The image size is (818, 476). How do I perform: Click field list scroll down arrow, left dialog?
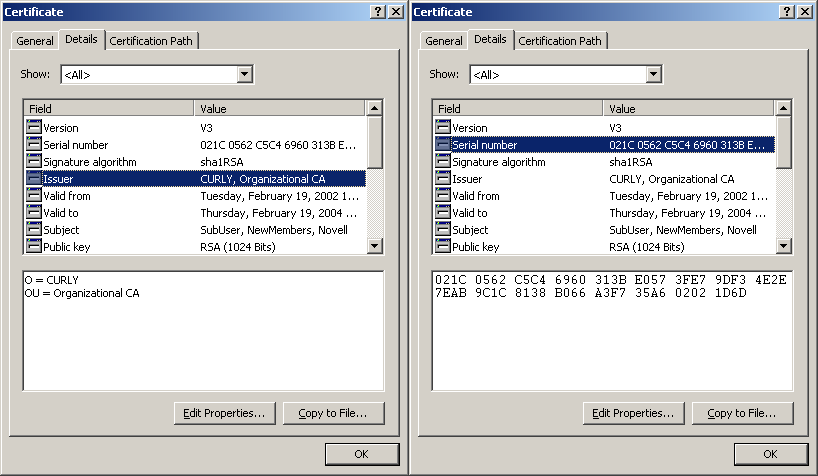375,246
